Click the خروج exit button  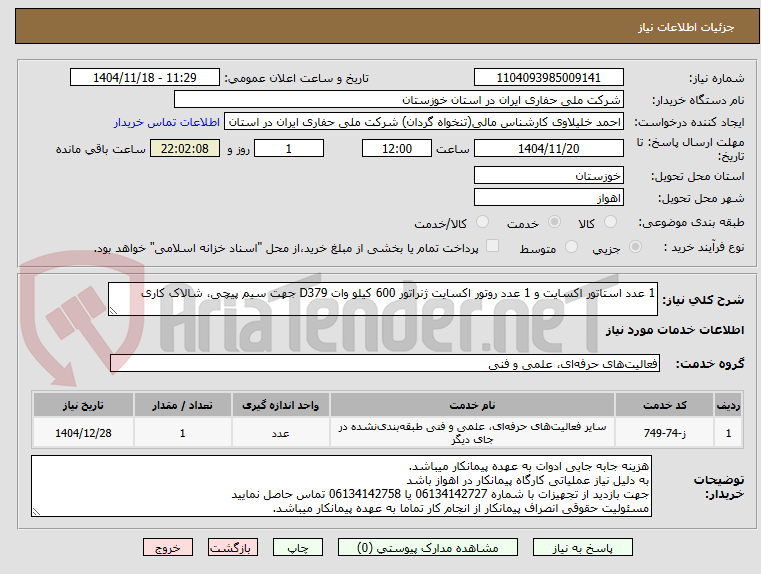[x=167, y=547]
